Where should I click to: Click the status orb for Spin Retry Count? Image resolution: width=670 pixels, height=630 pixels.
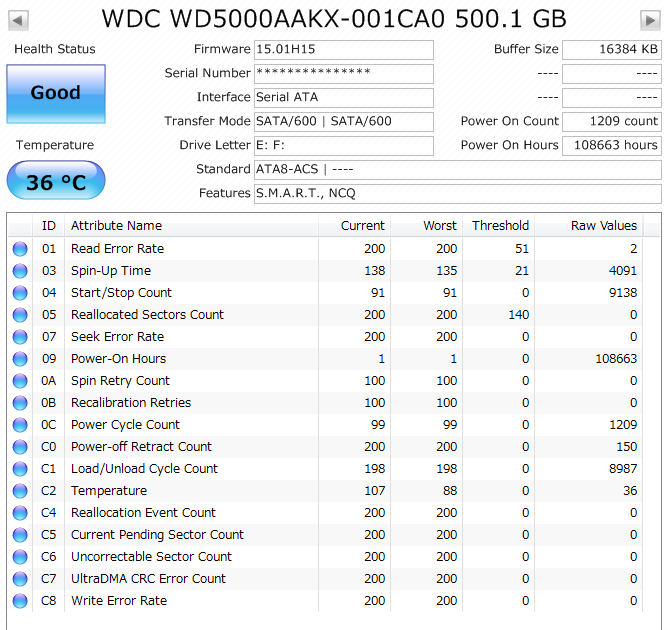pyautogui.click(x=20, y=381)
